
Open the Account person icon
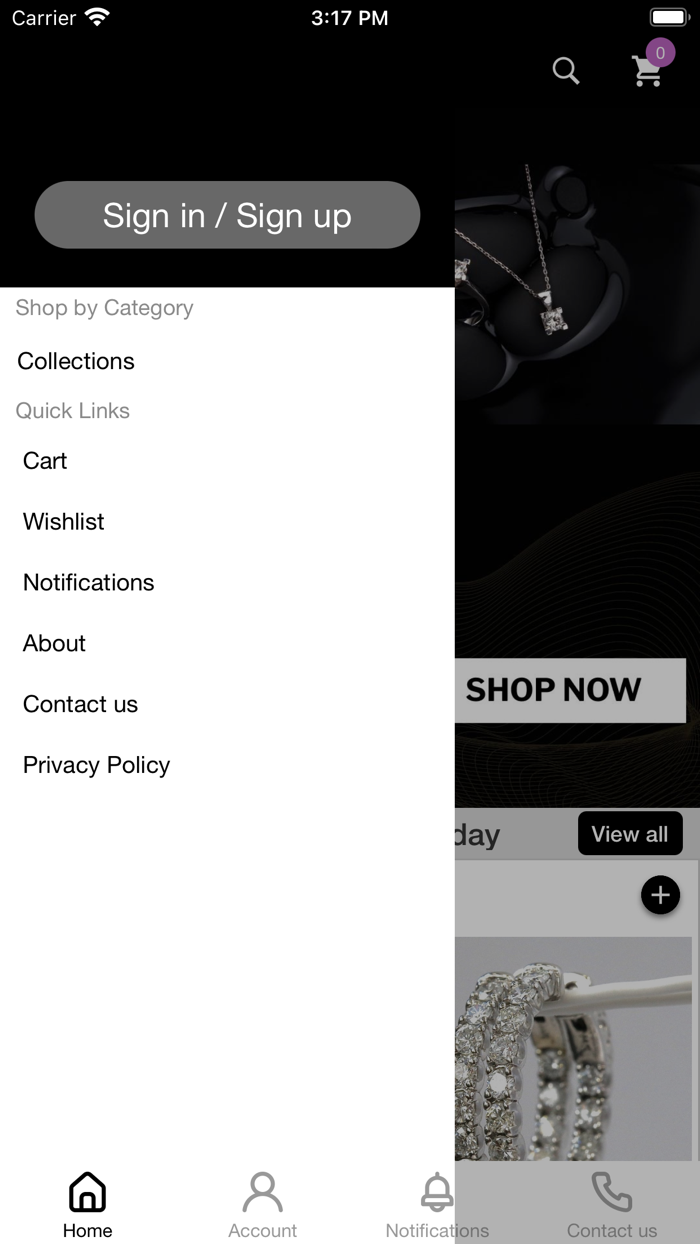point(262,1192)
